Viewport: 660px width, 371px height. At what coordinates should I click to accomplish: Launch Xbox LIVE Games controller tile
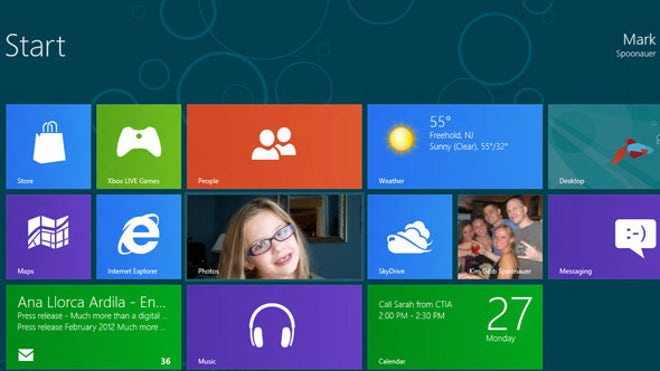[x=138, y=146]
